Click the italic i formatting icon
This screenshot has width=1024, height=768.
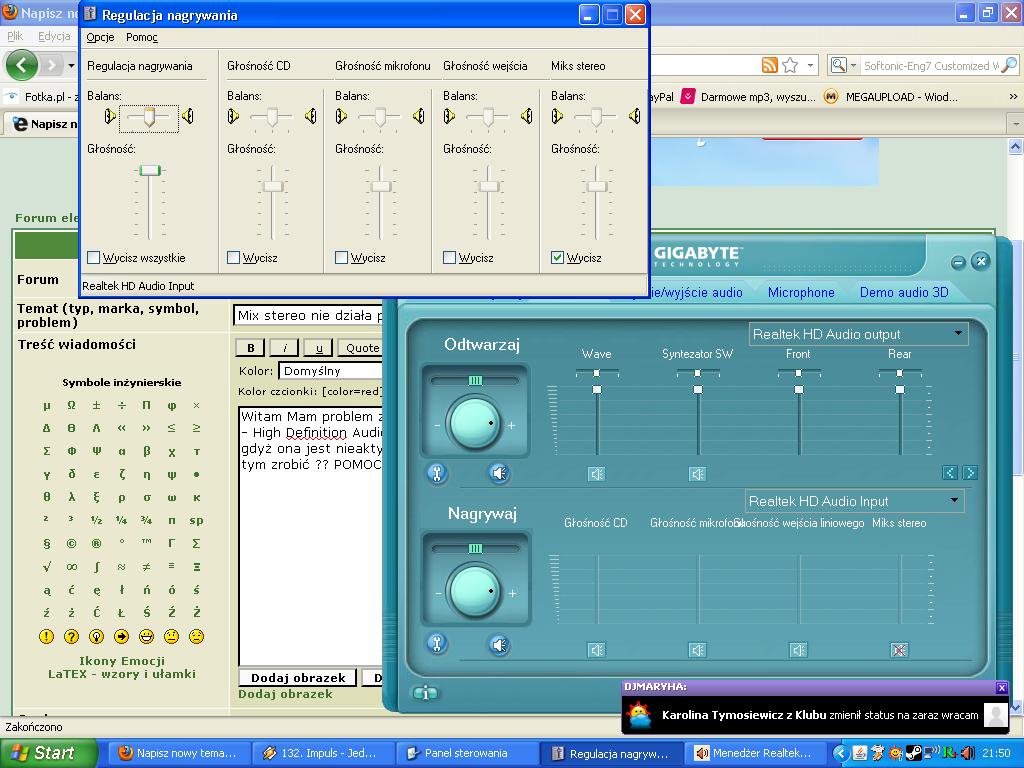(x=283, y=347)
